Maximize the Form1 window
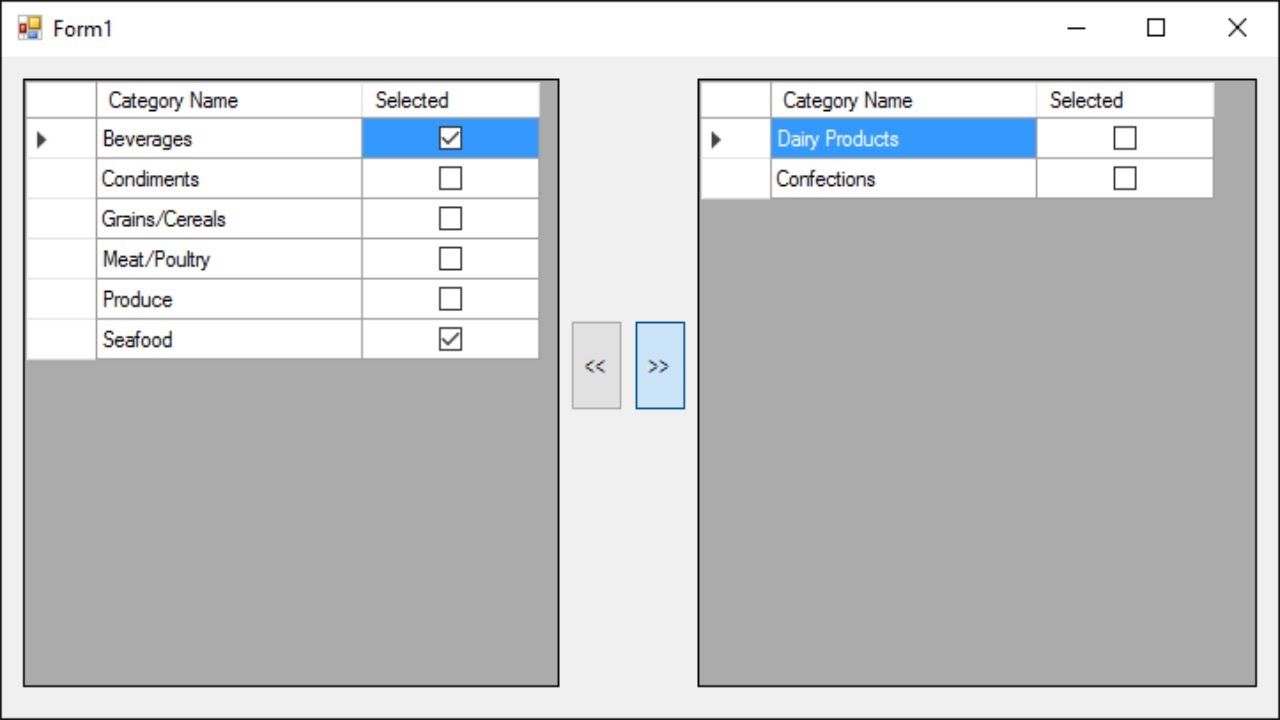The width and height of the screenshot is (1280, 720). coord(1156,28)
